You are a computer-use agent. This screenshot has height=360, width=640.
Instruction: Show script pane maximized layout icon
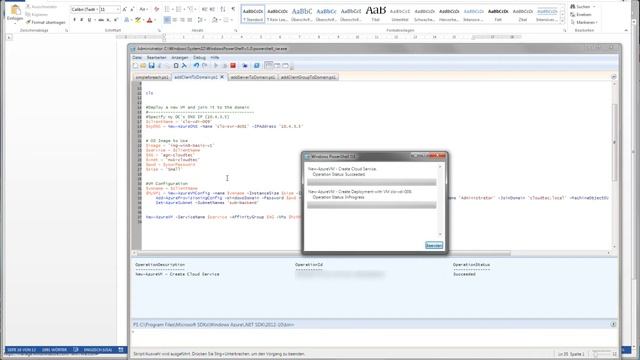(285, 66)
